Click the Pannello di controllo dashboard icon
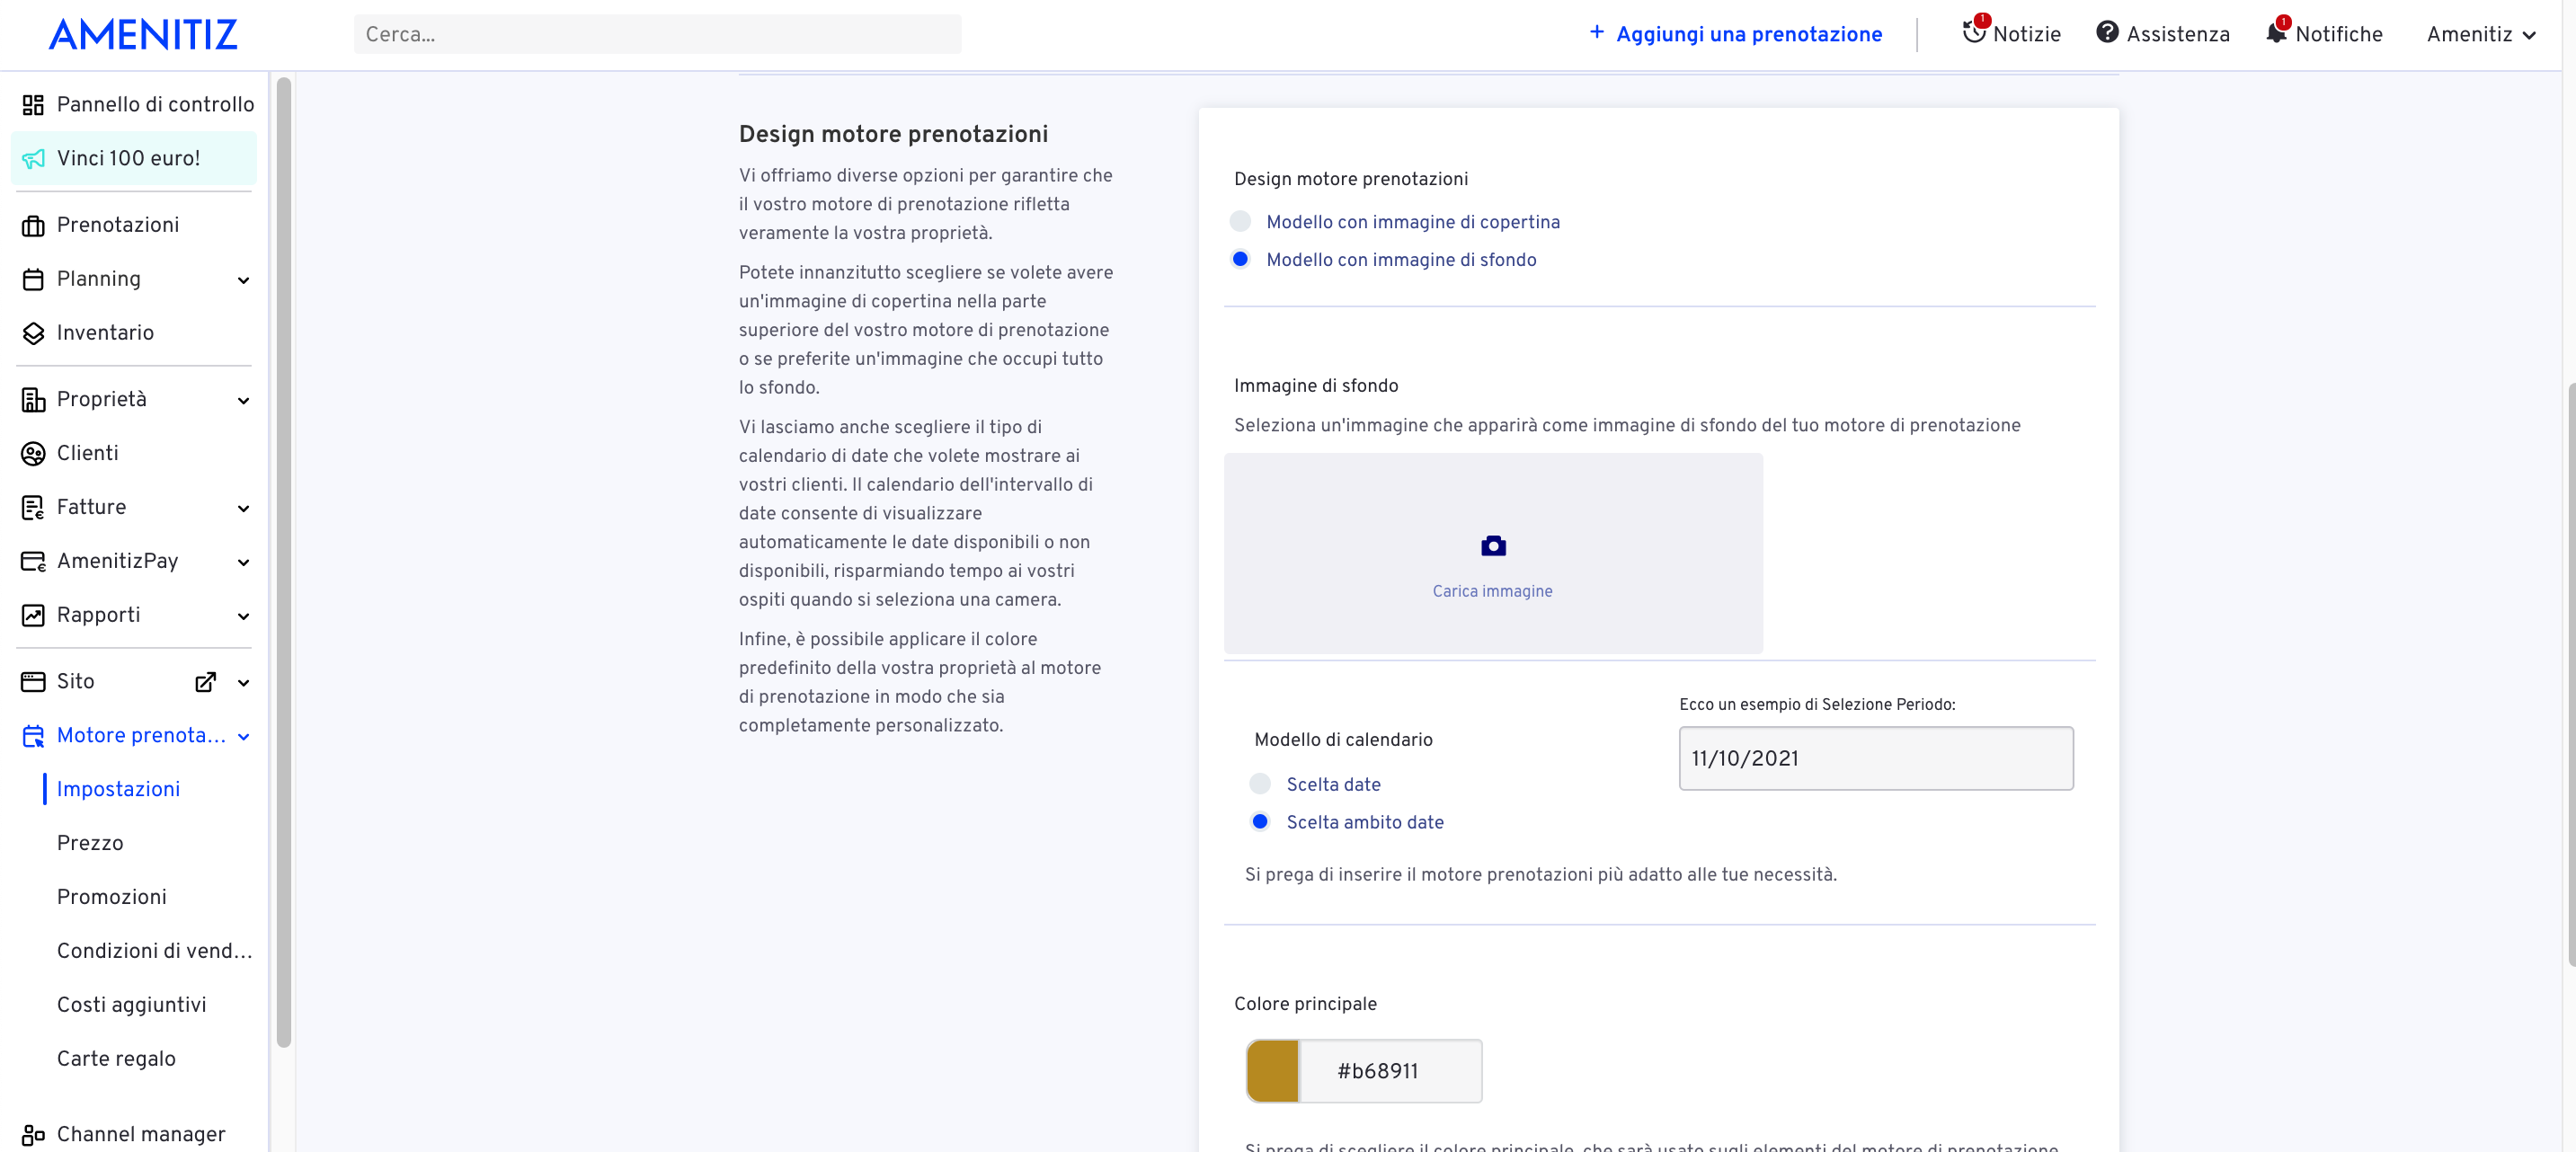This screenshot has width=2576, height=1152. point(33,105)
